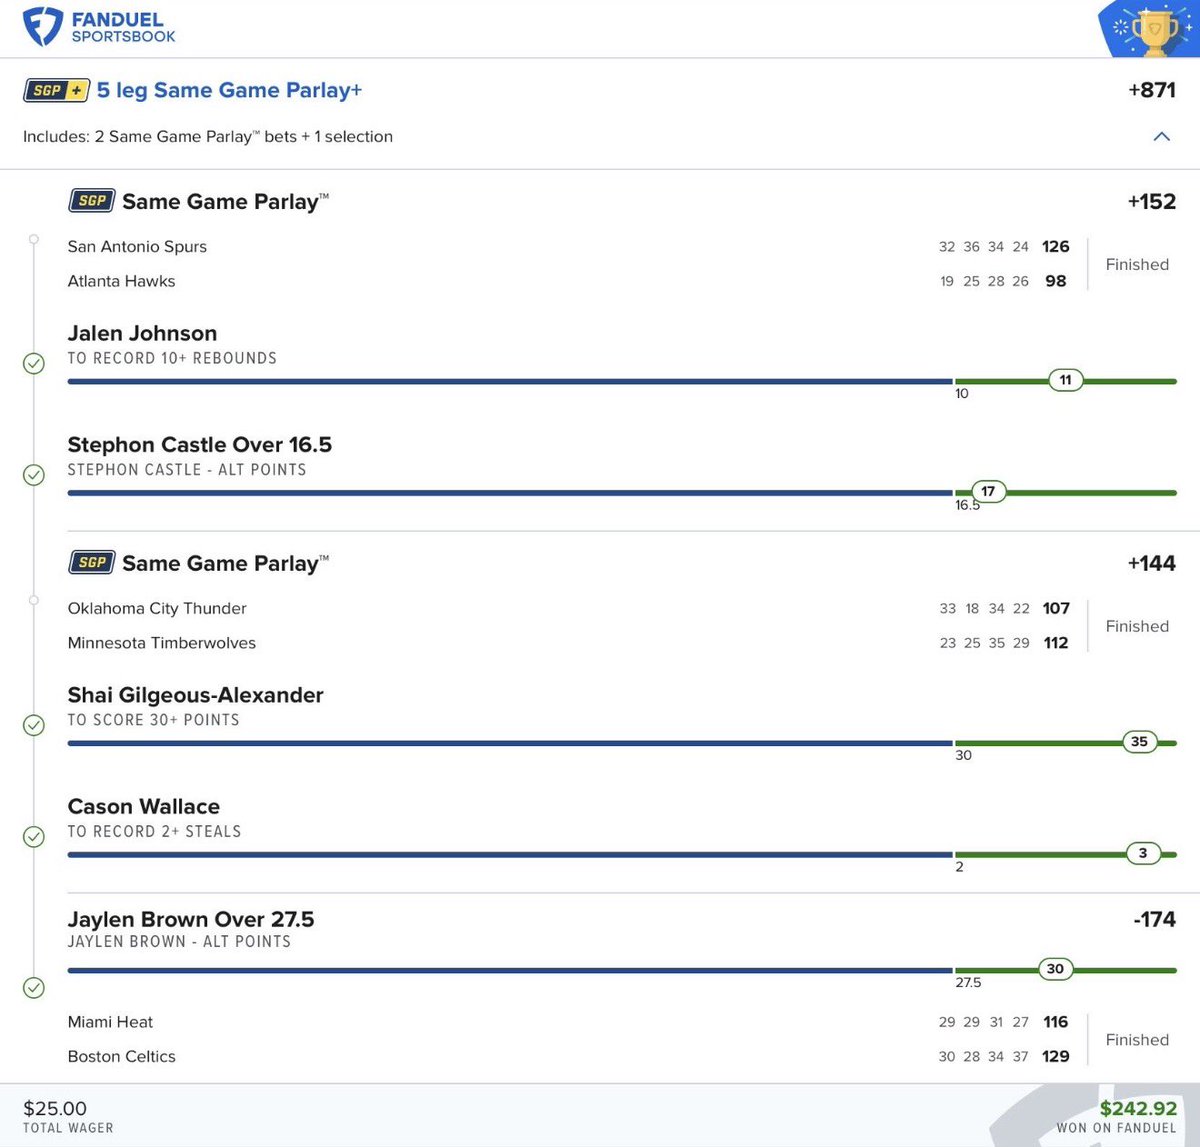This screenshot has width=1200, height=1147.
Task: Select the Cason Wallace leg checkmark
Action: pyautogui.click(x=34, y=836)
